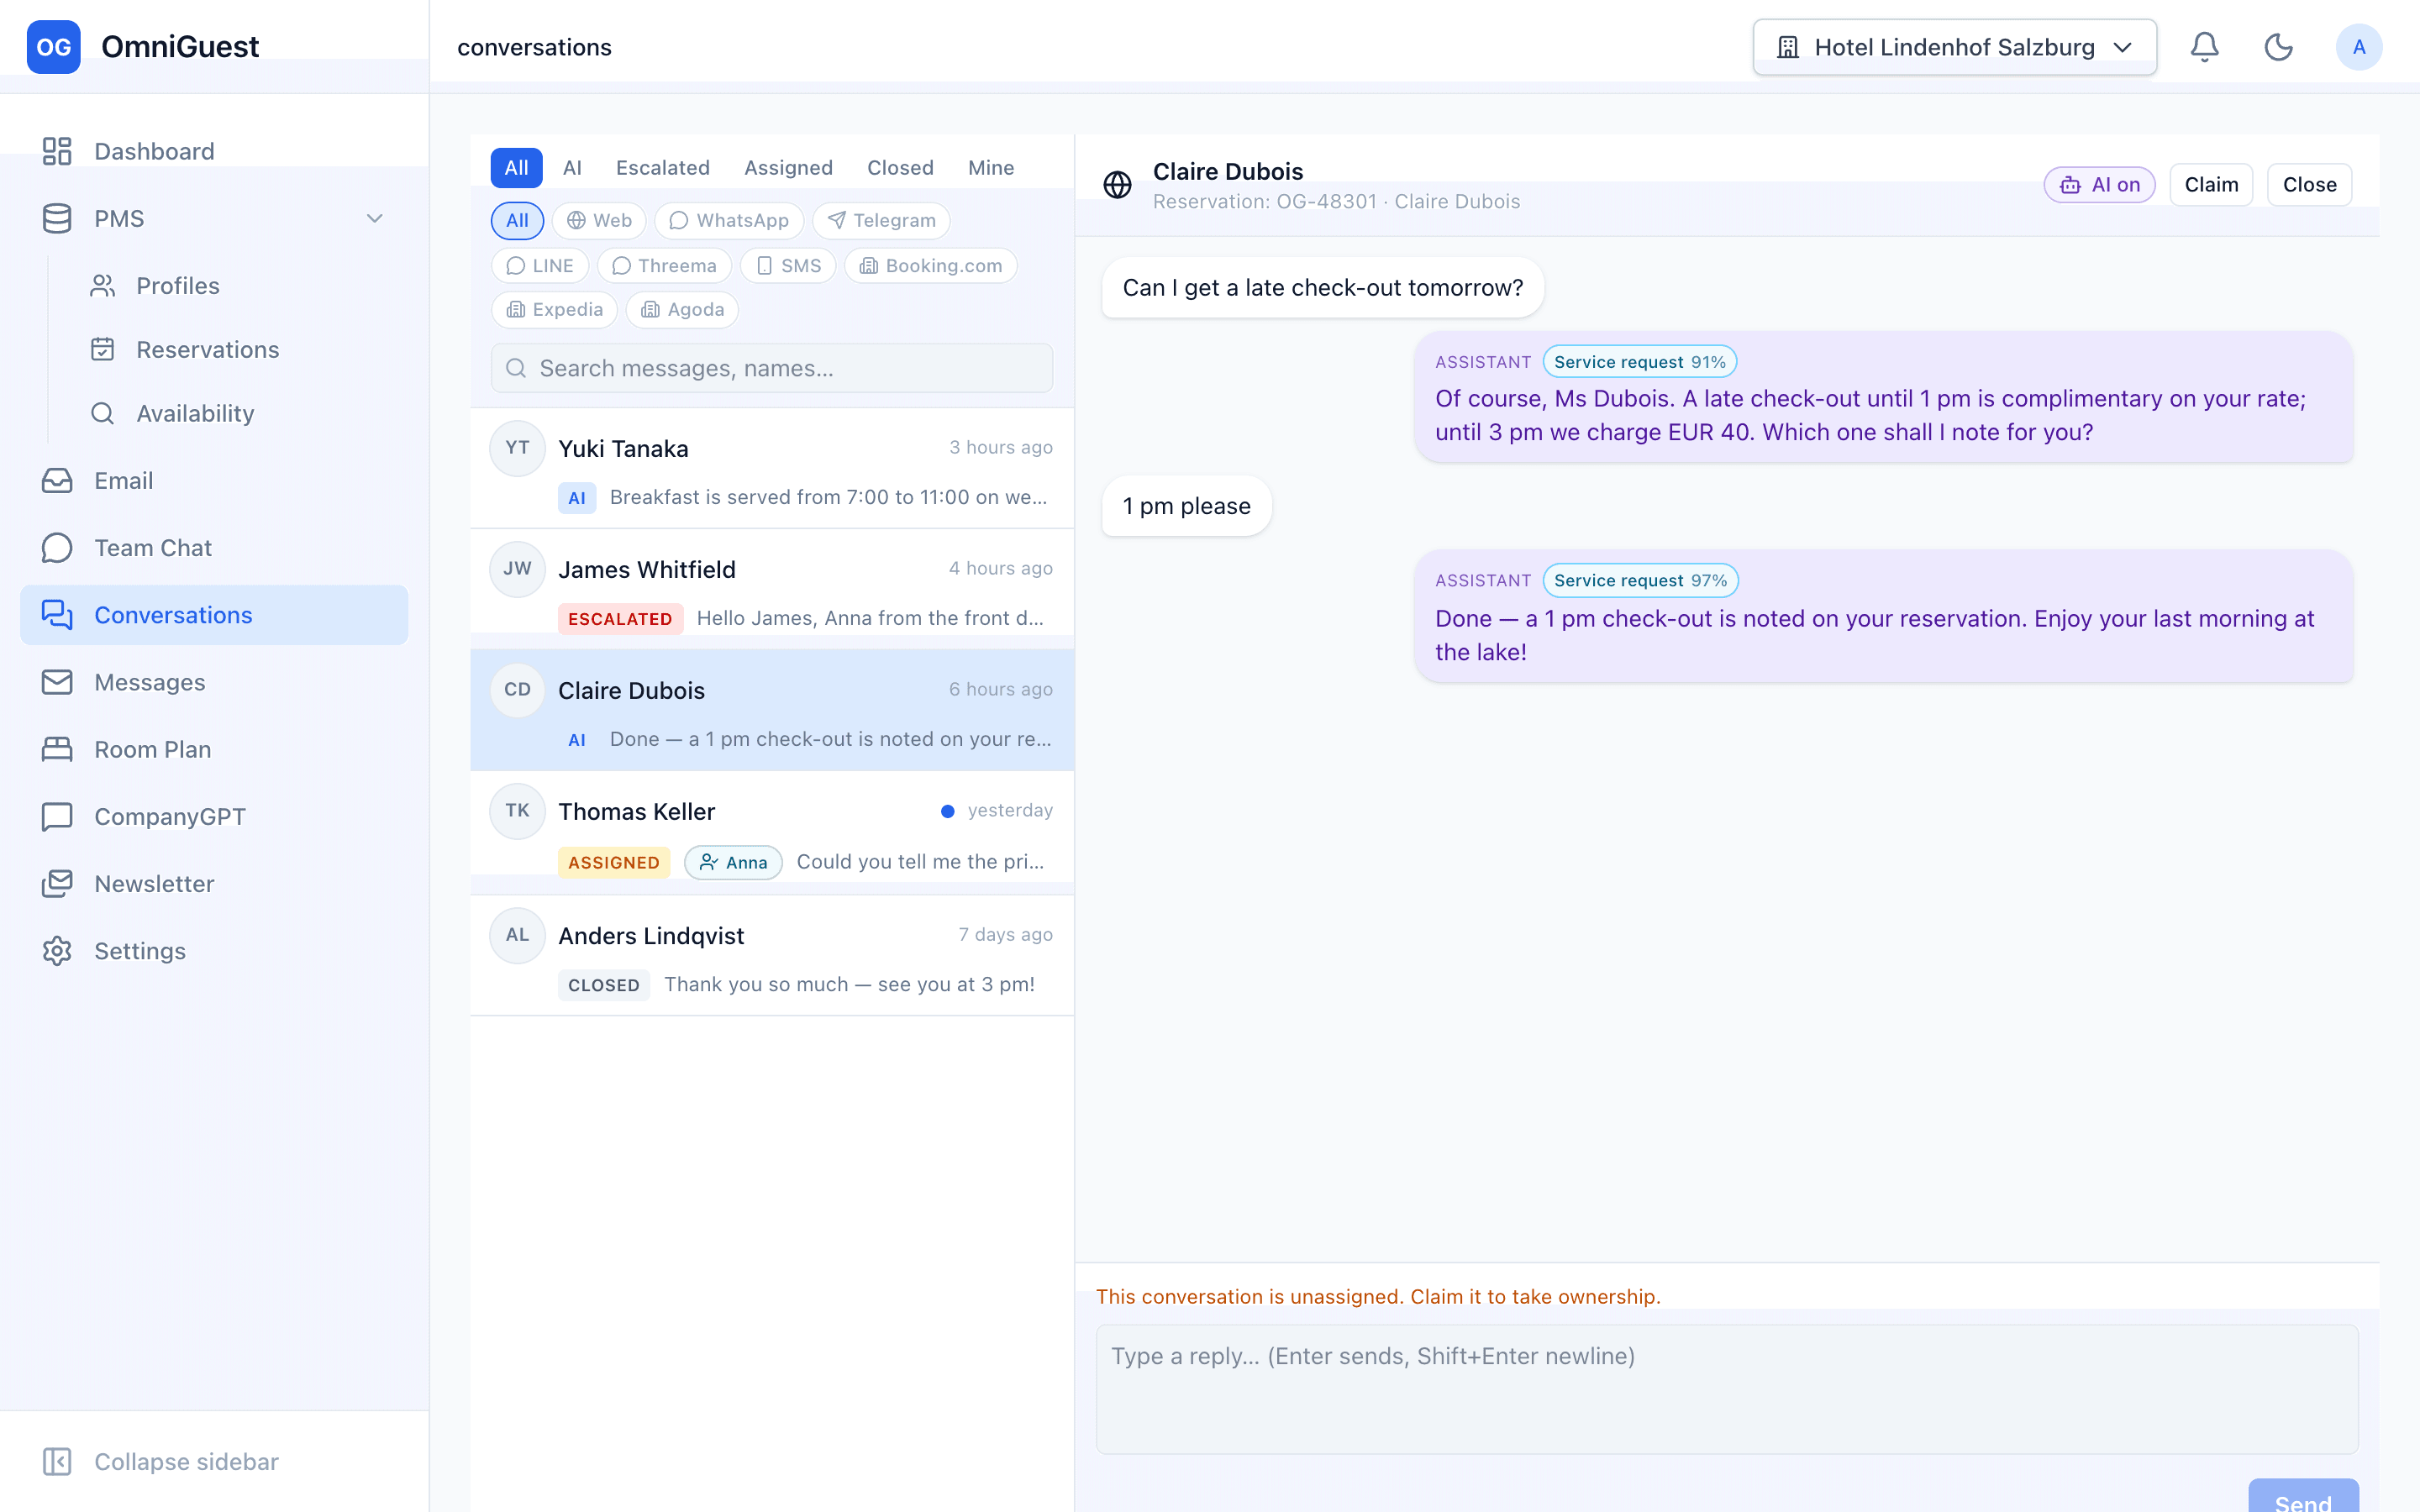
Task: Filter by LINE channel
Action: (x=540, y=266)
